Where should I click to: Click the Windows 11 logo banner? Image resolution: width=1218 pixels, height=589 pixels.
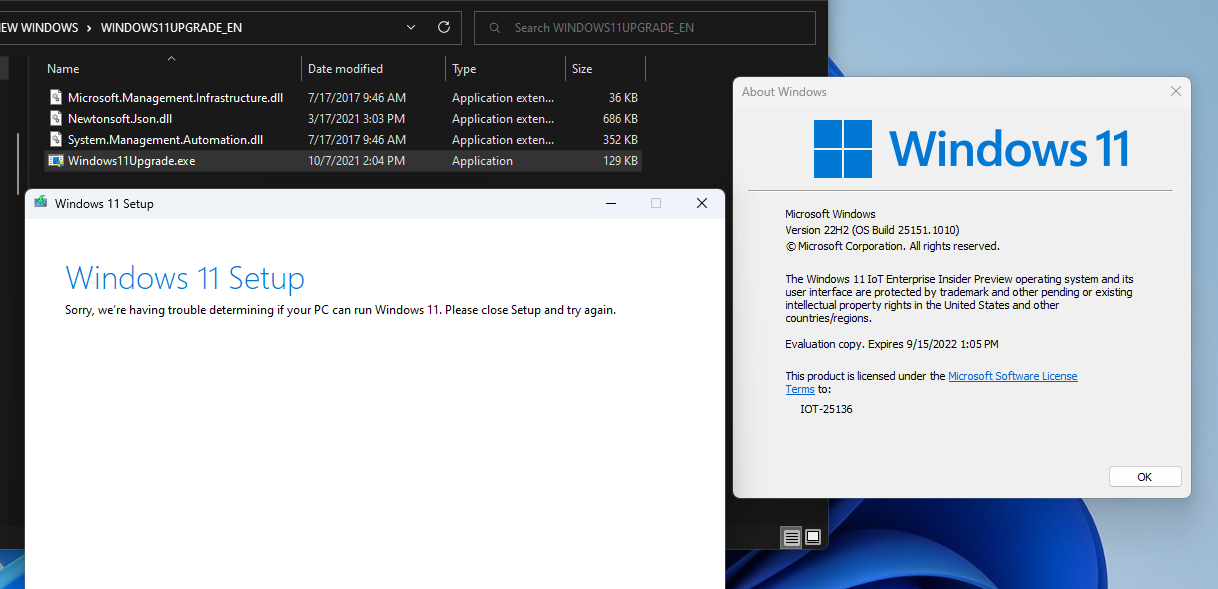[971, 148]
